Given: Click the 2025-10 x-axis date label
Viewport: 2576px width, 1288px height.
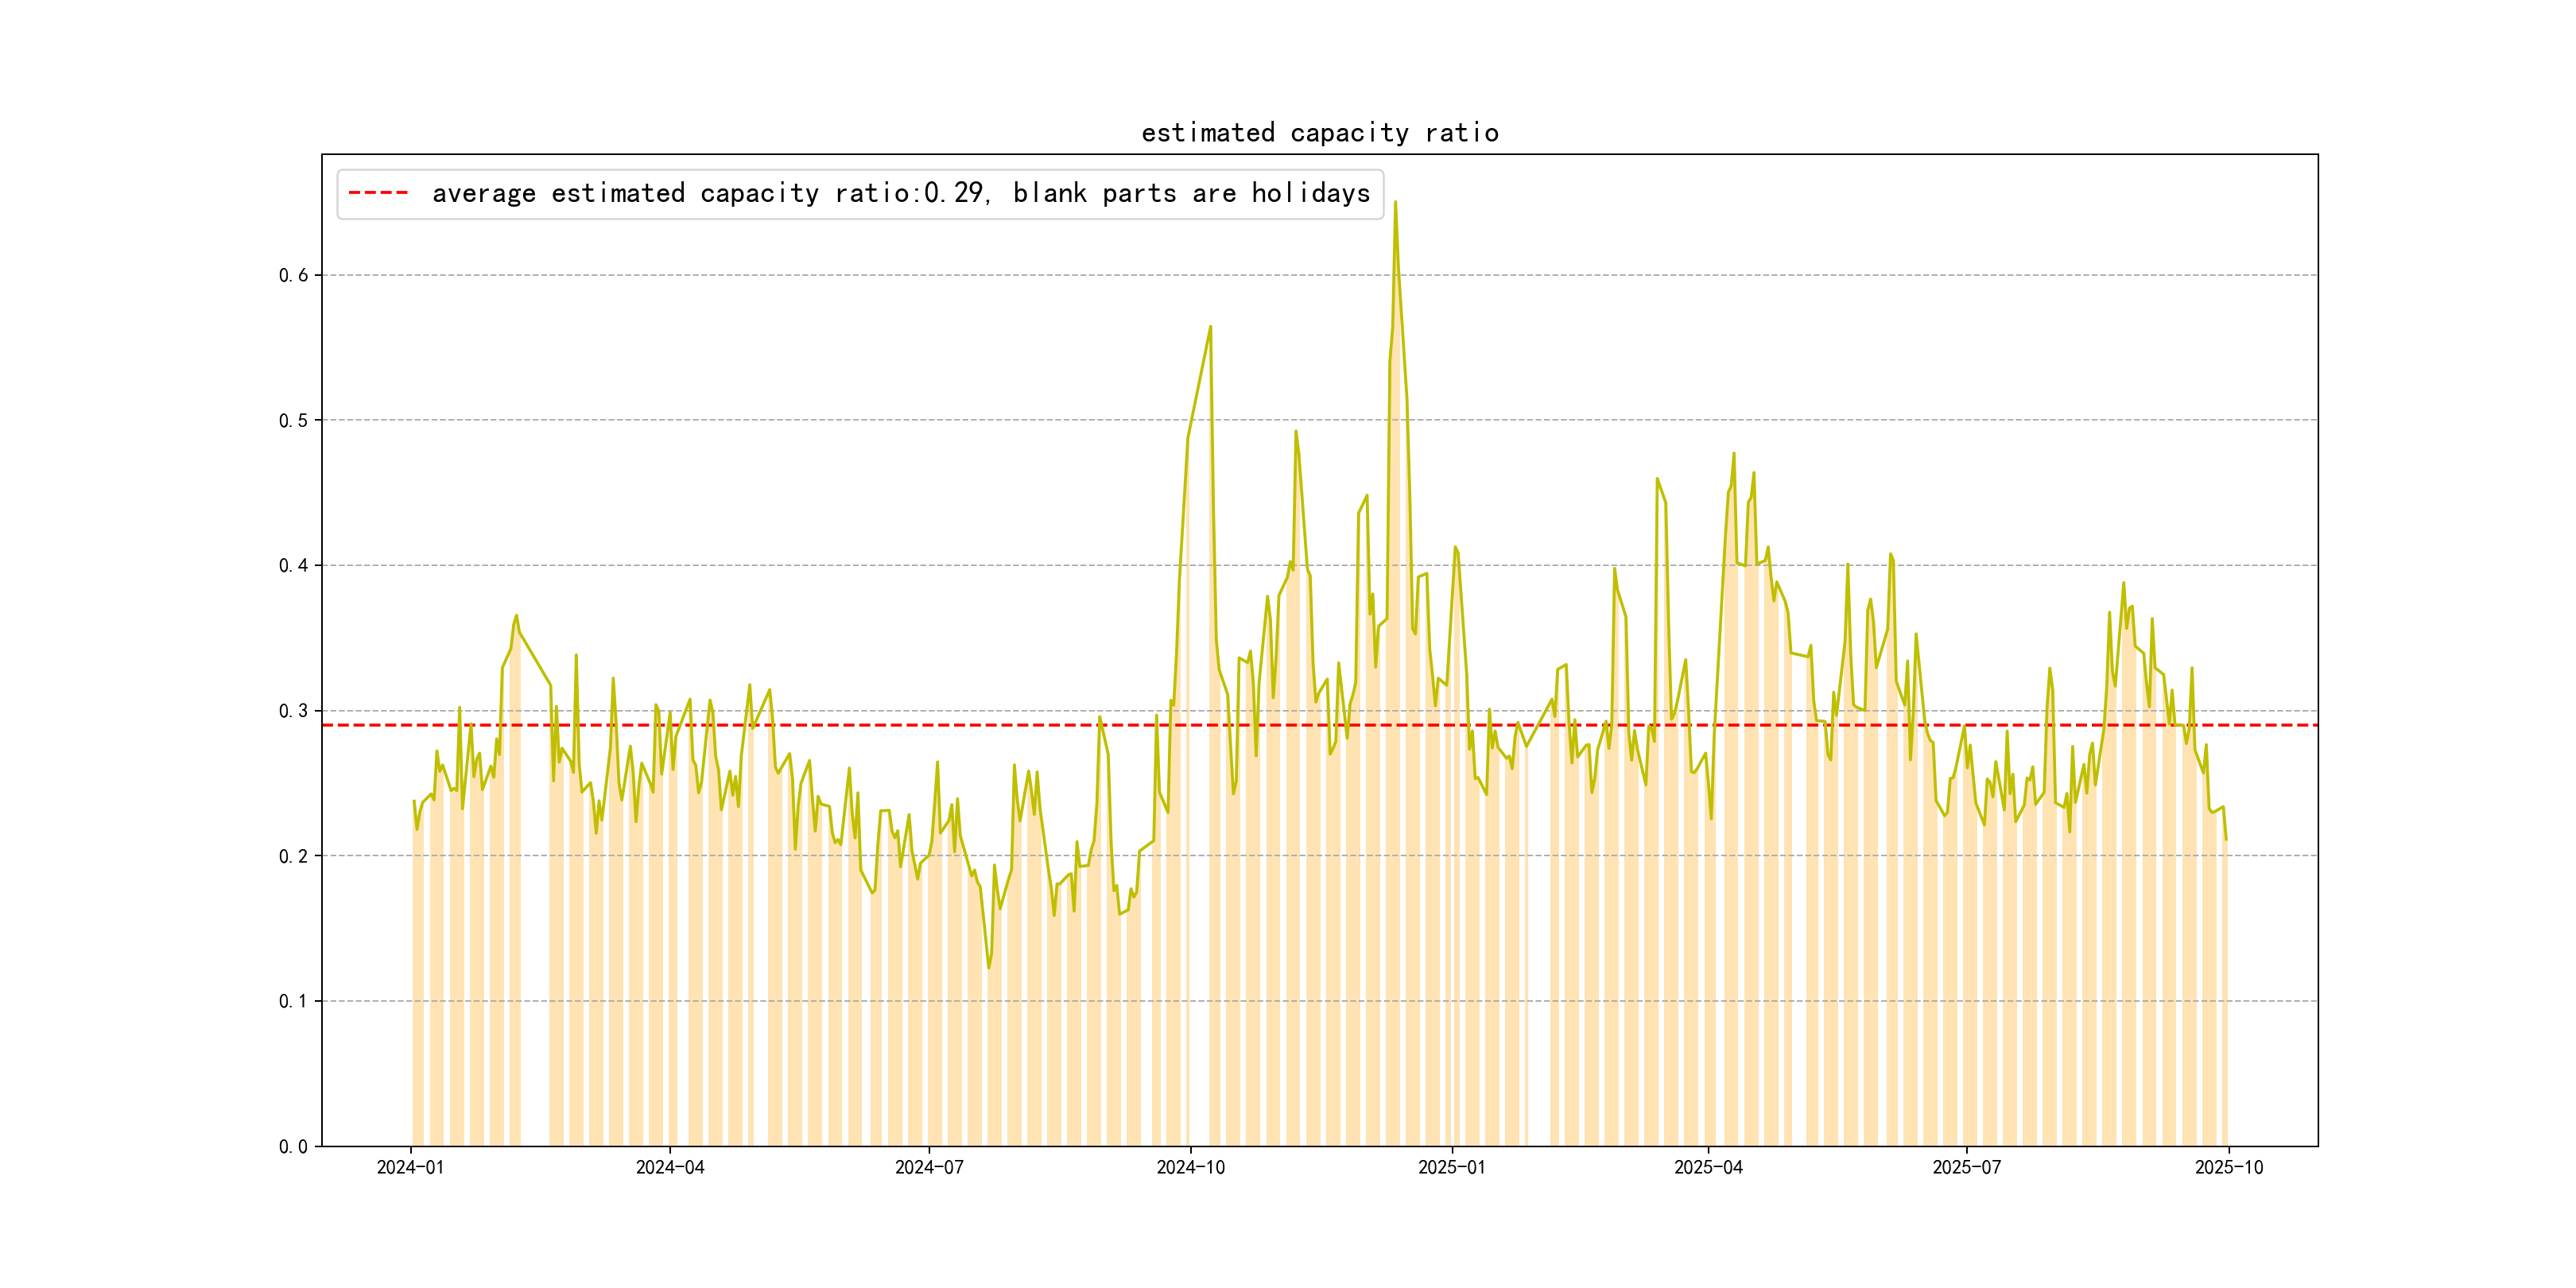Looking at the screenshot, I should click(x=2228, y=1168).
